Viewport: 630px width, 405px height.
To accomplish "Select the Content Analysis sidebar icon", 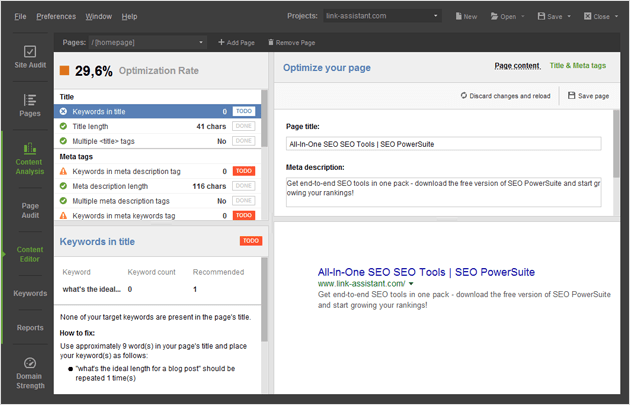I will coord(30,149).
